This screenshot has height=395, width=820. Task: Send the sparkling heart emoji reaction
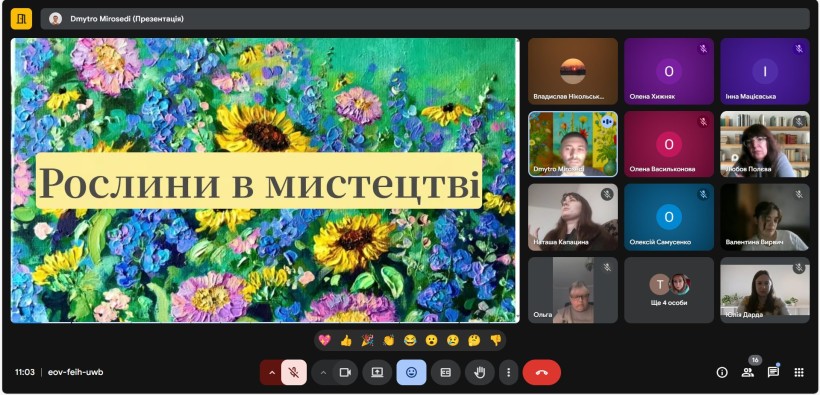(x=325, y=341)
